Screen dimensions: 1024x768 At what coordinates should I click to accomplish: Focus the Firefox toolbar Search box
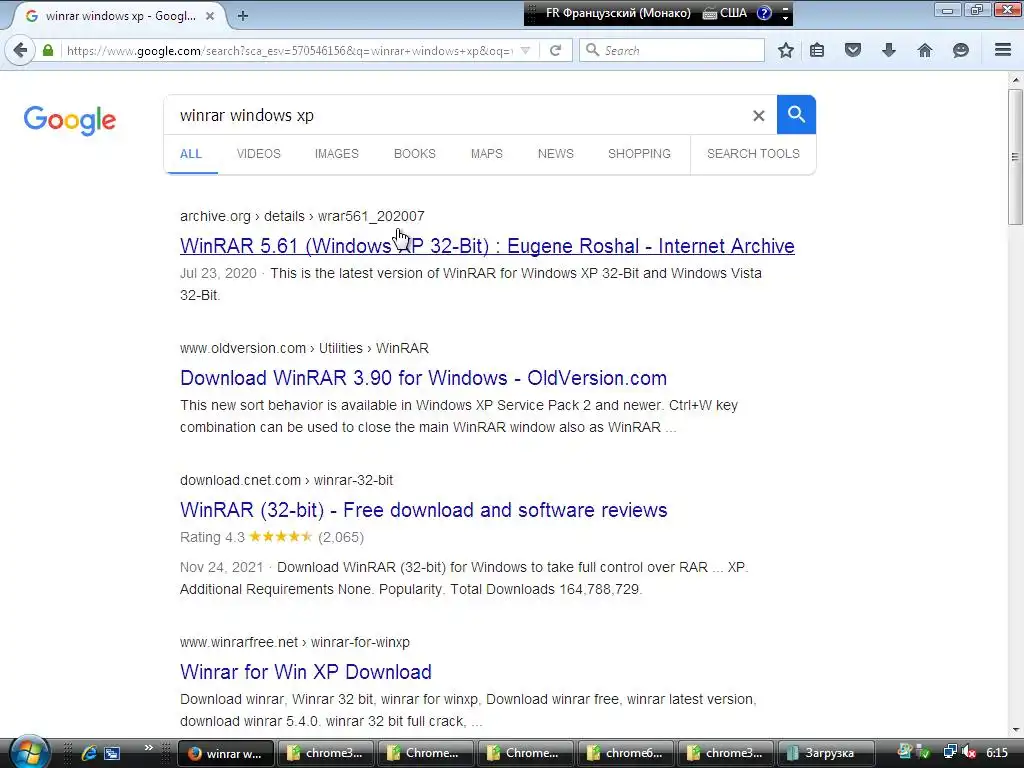672,50
